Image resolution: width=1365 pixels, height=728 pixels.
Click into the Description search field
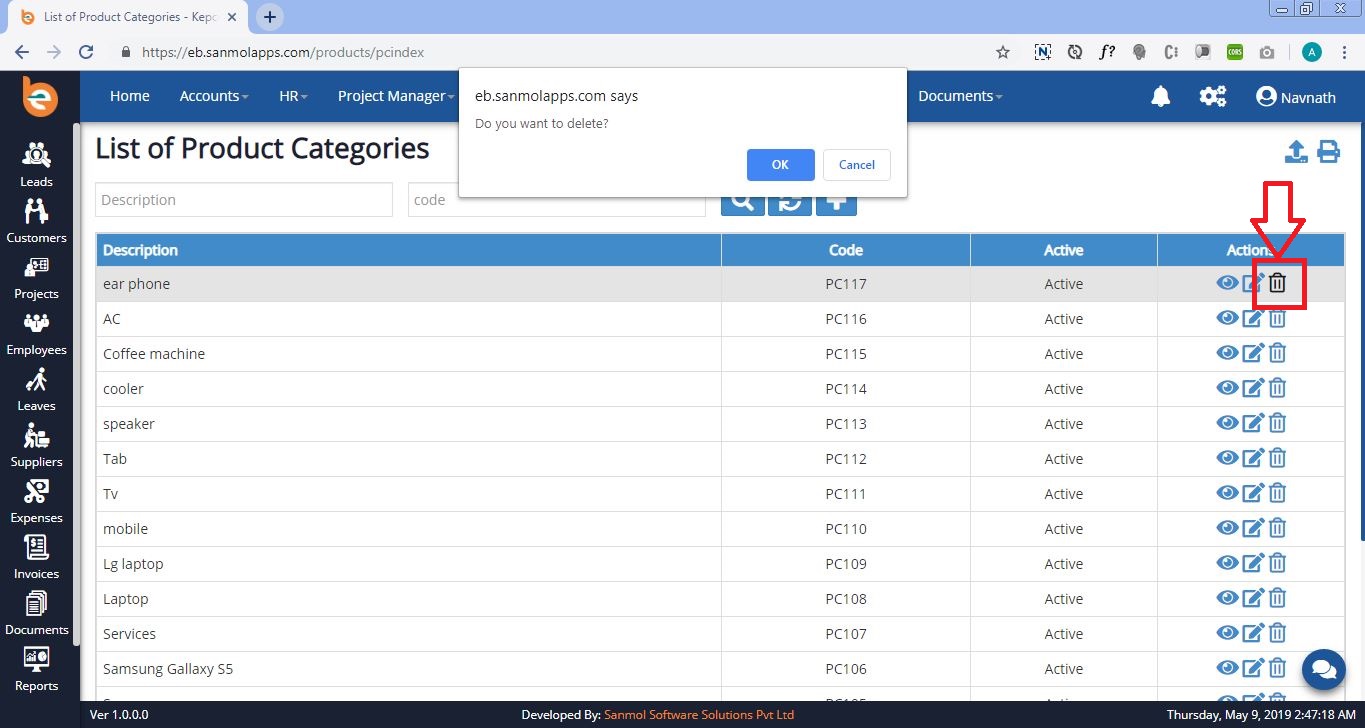coord(244,200)
